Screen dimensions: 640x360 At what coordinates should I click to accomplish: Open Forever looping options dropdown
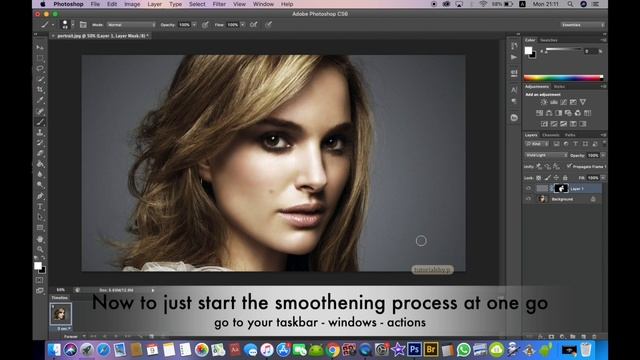(x=75, y=336)
